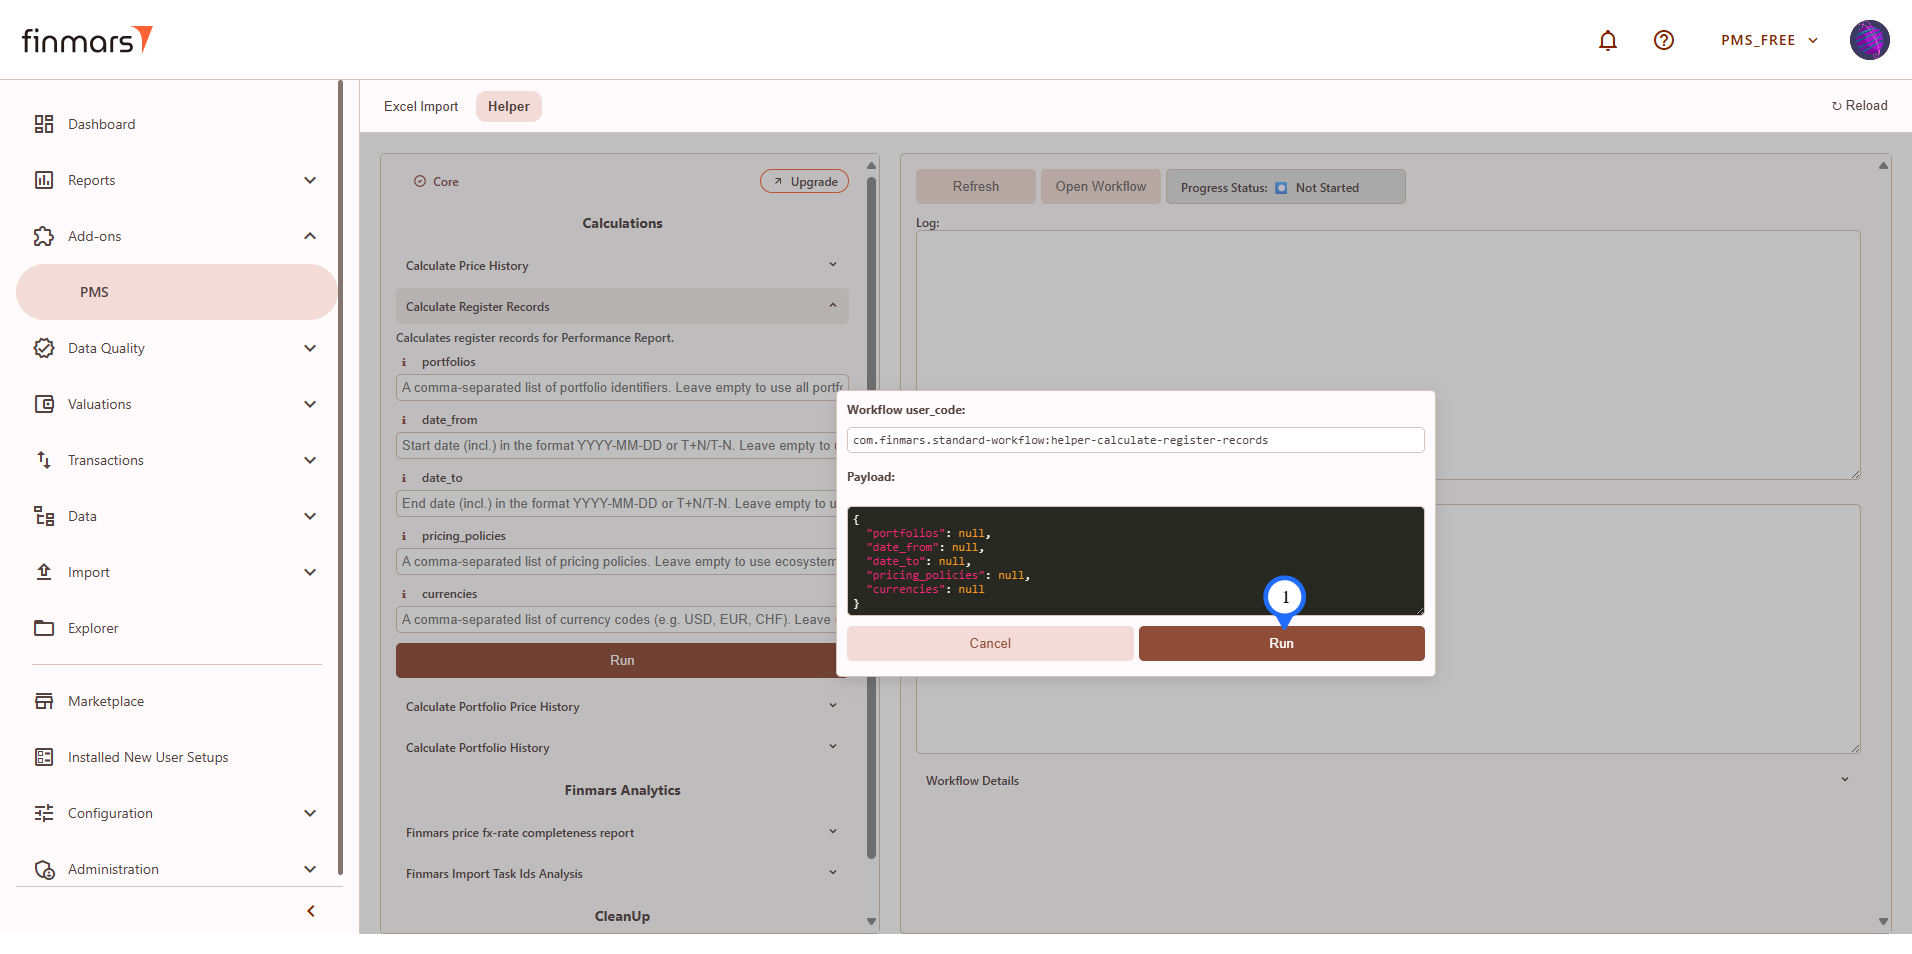Cancel the workflow dialog
The width and height of the screenshot is (1912, 954).
tap(990, 643)
